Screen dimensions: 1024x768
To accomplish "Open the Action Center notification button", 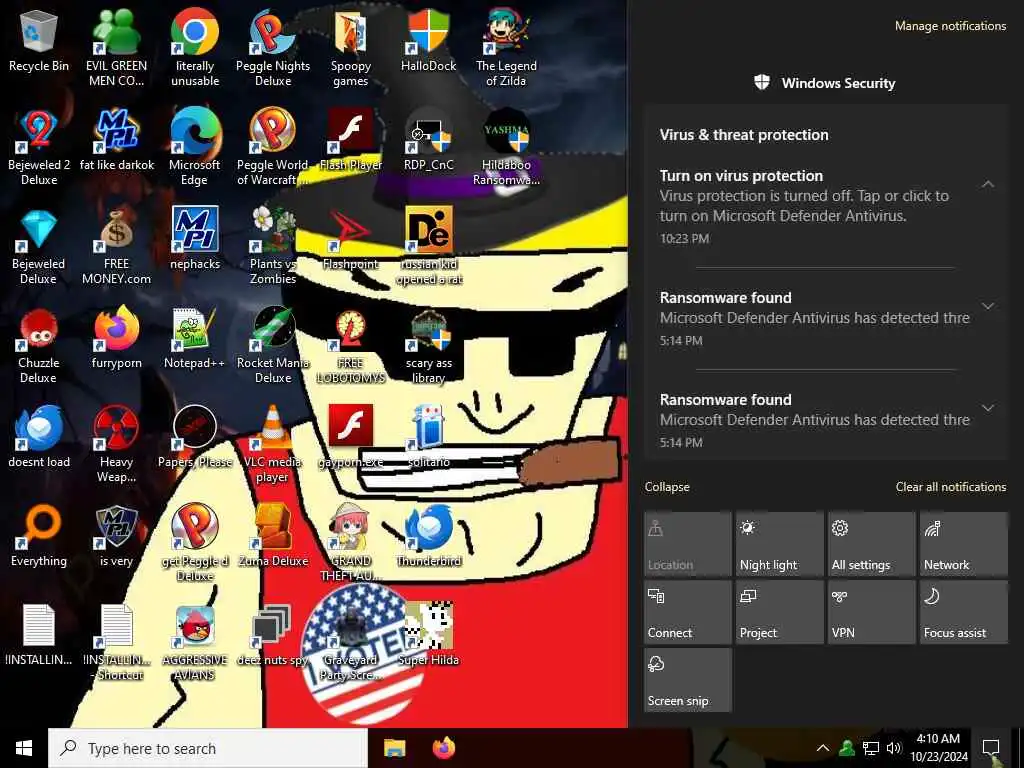I will 991,748.
